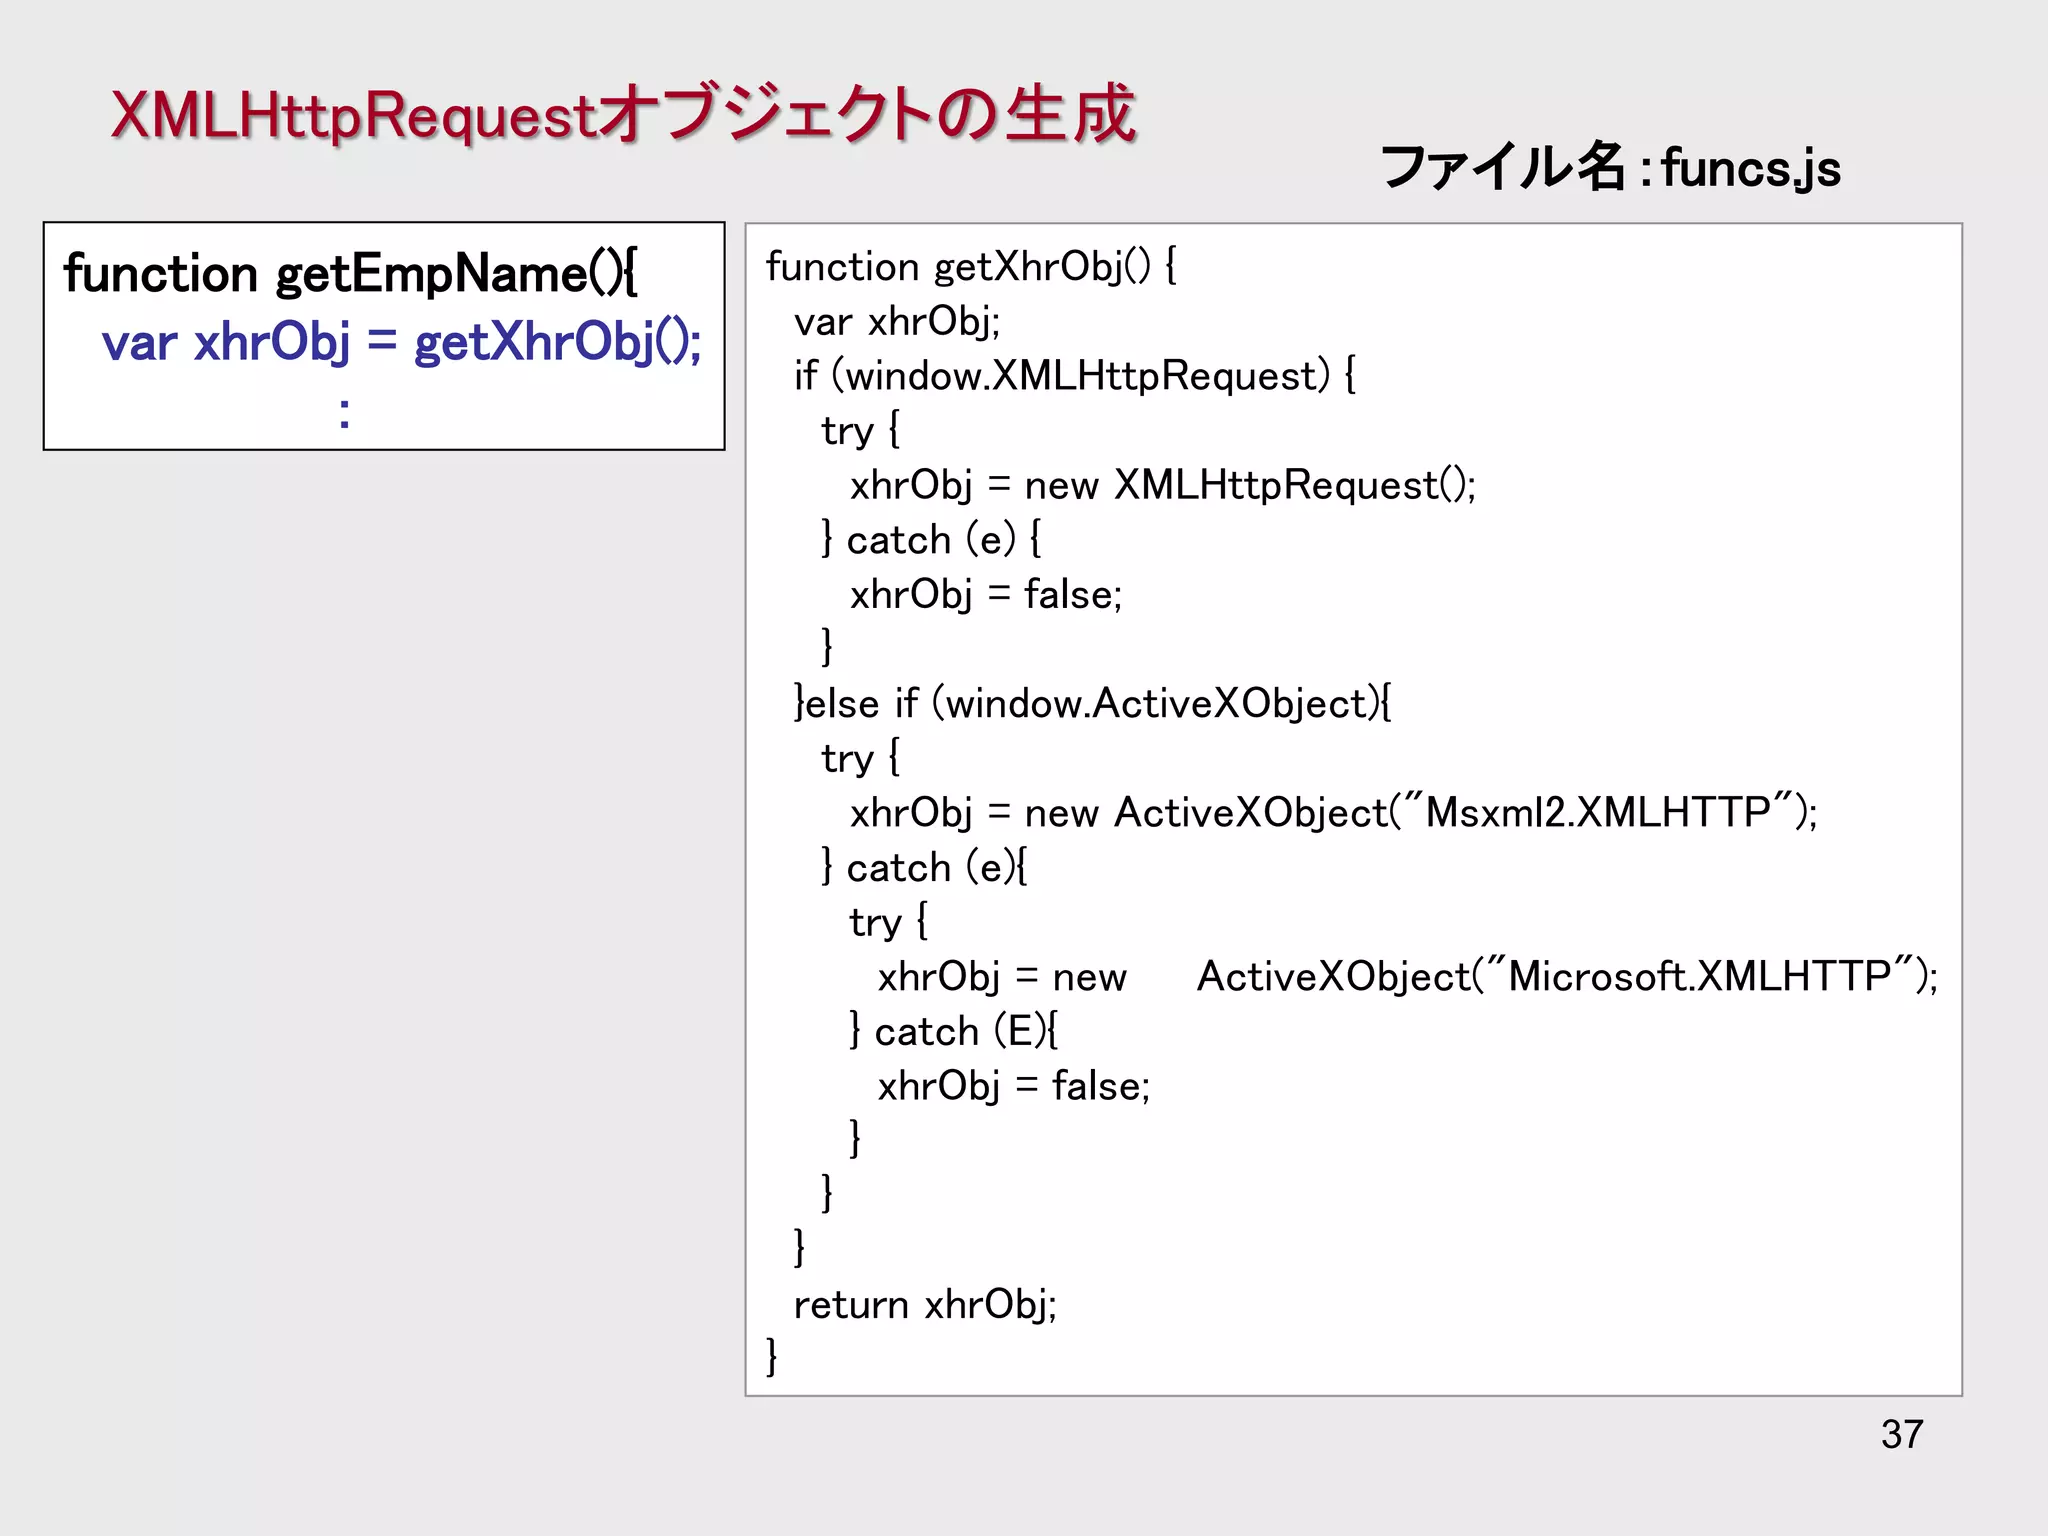The height and width of the screenshot is (1536, 2048).
Task: Click the innermost 'try {' above Microsoft.XMLHTTP
Action: pyautogui.click(x=888, y=922)
